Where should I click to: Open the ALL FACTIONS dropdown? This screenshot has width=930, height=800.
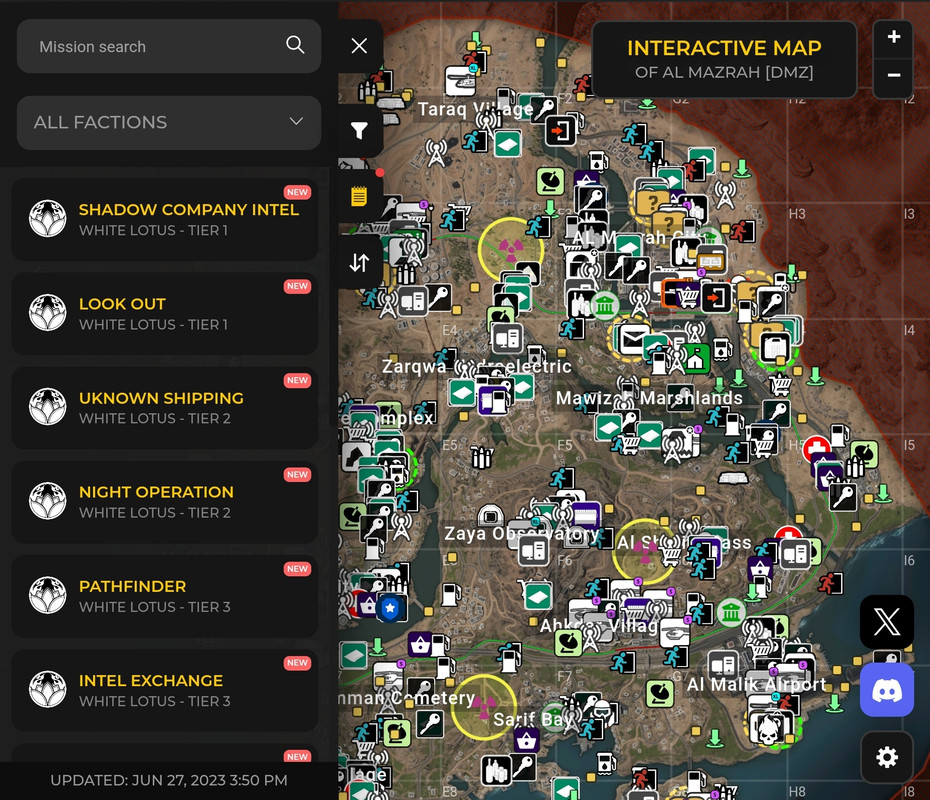[169, 122]
